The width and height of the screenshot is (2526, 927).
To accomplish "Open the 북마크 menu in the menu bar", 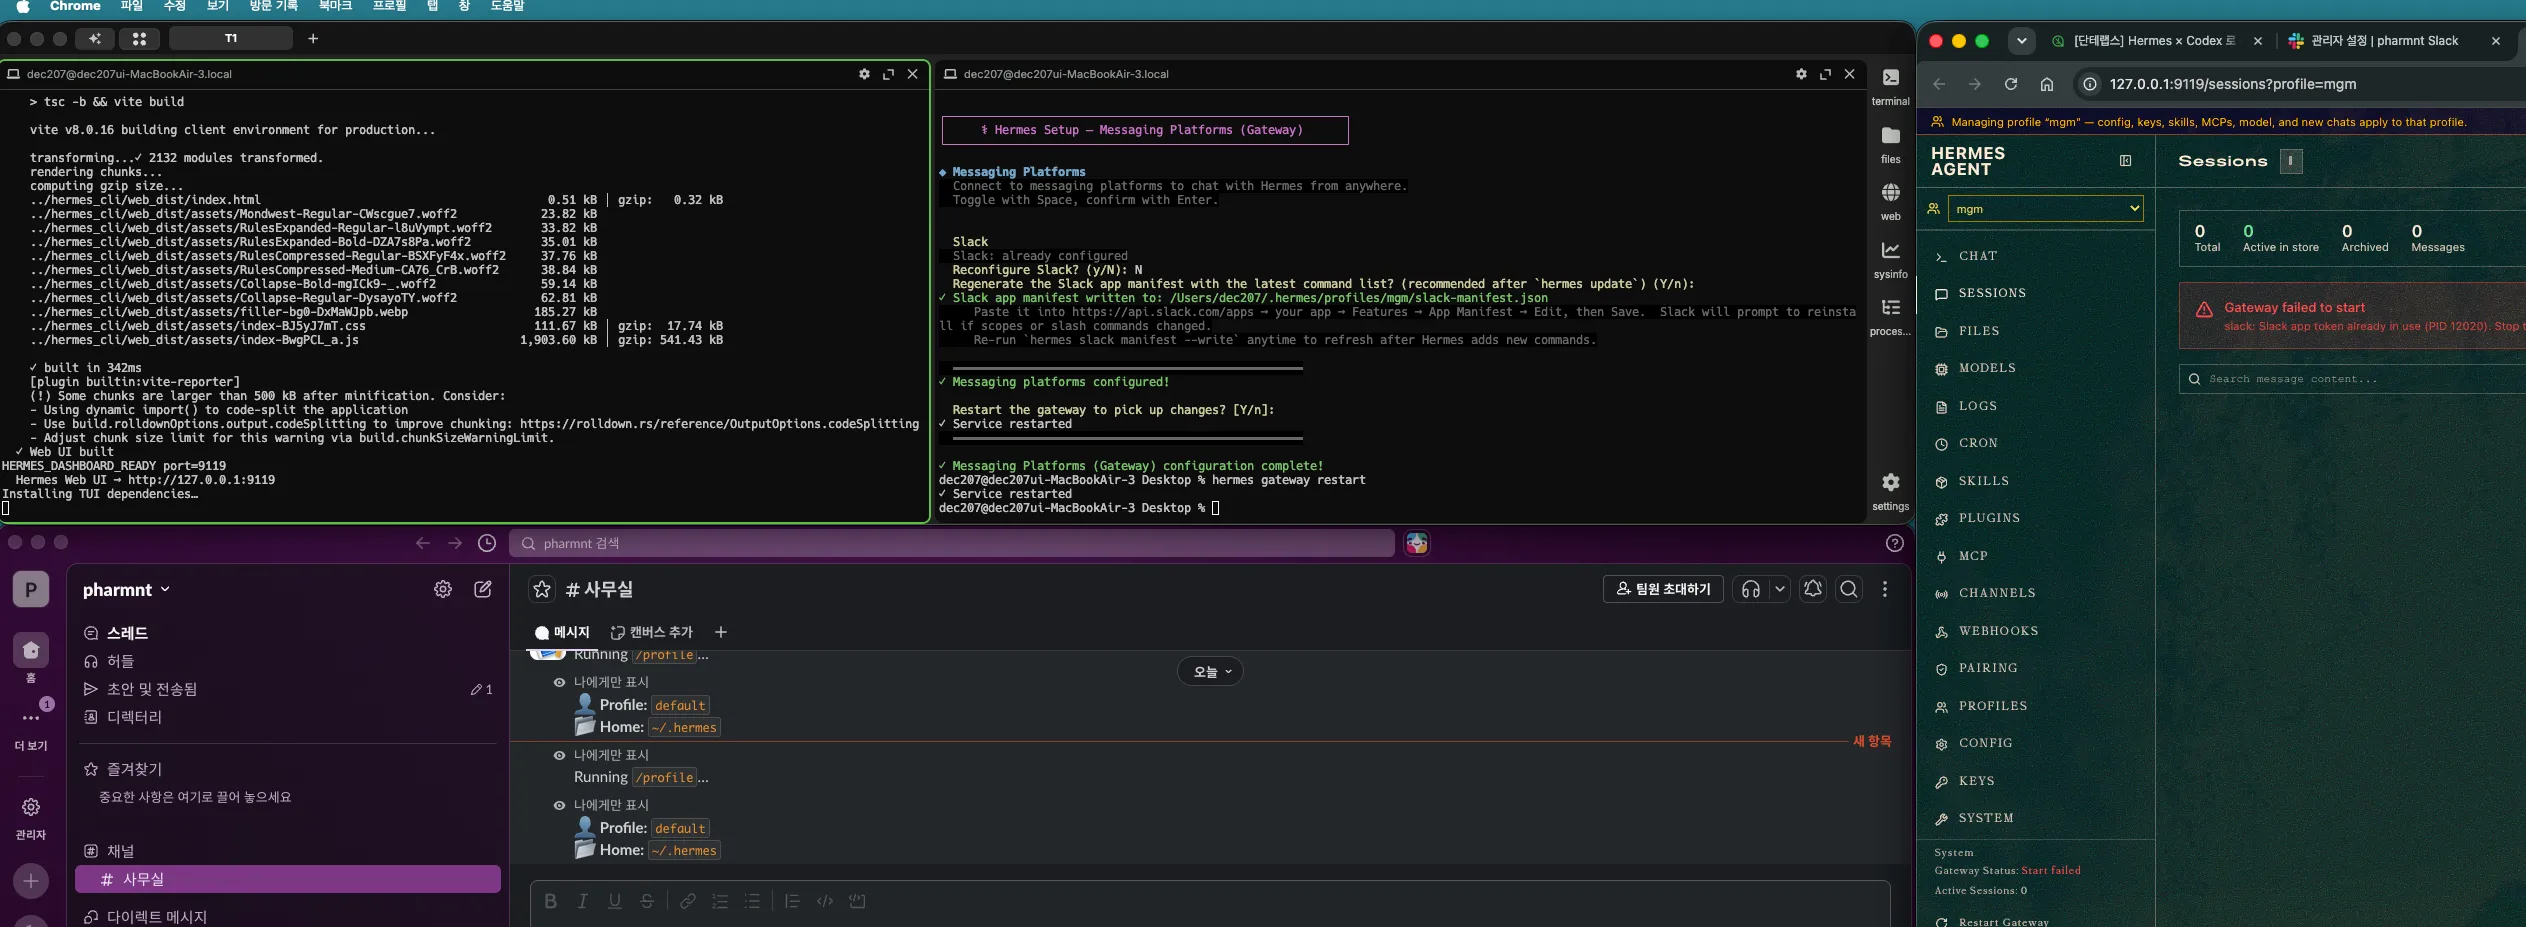I will coord(335,6).
